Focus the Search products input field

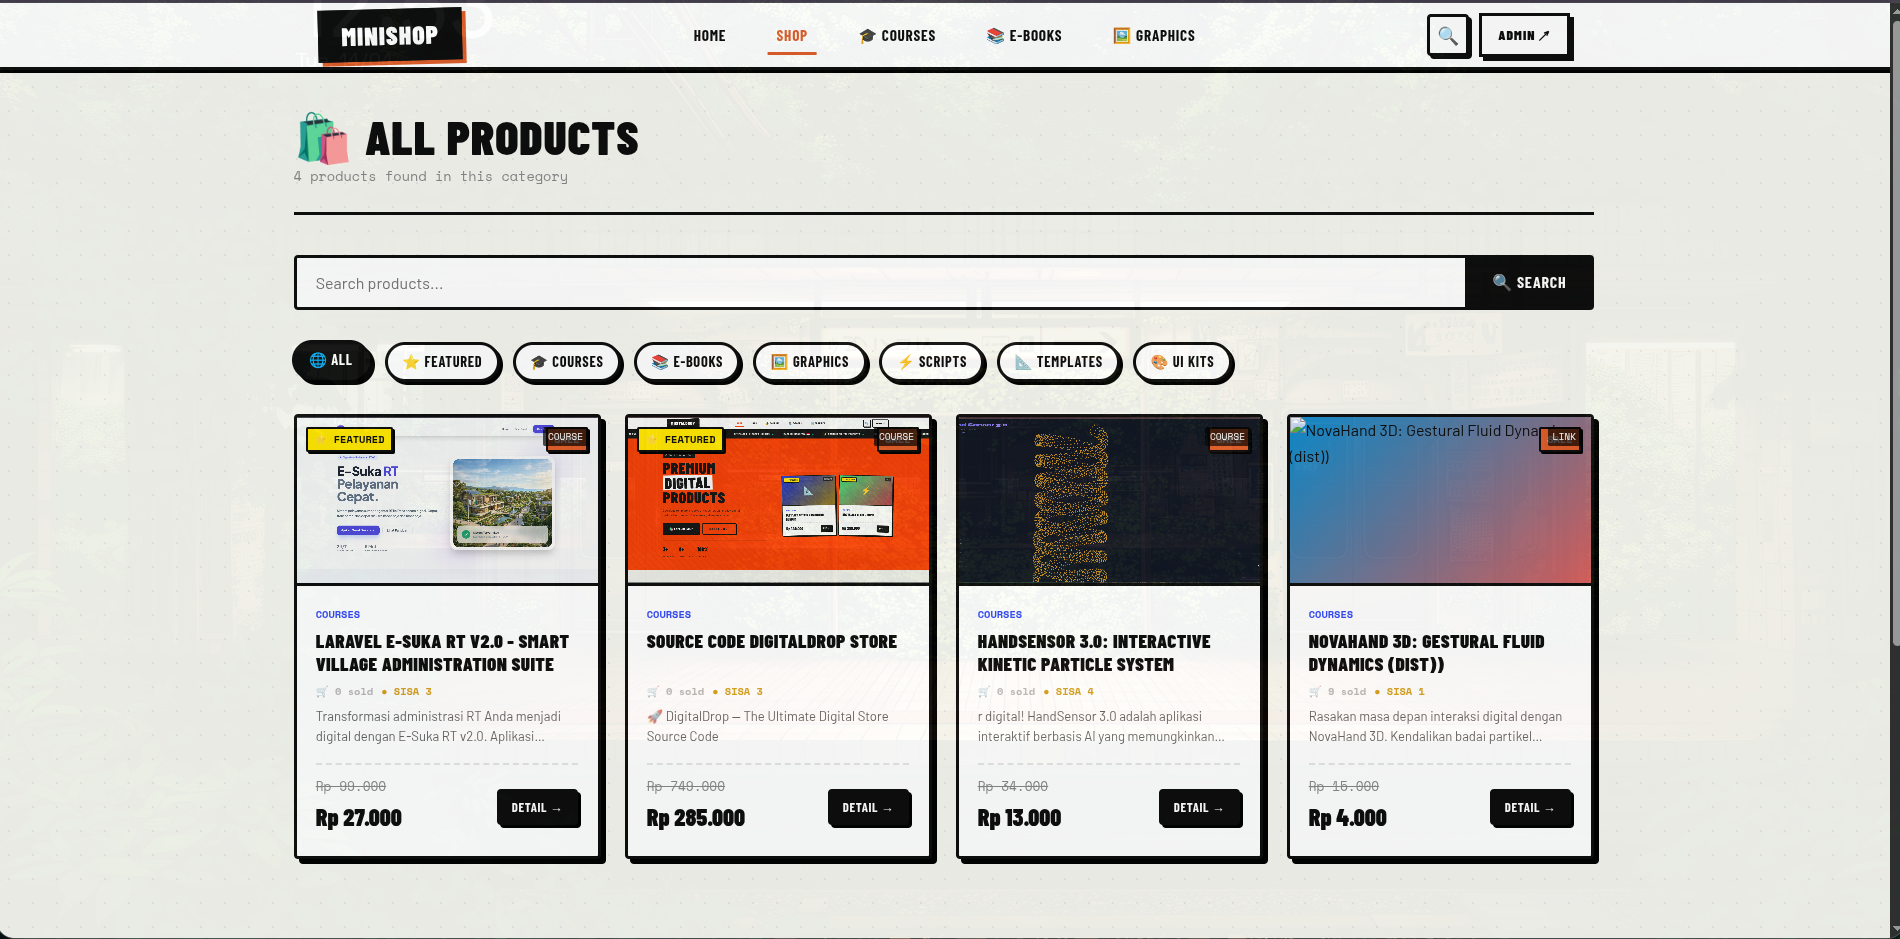click(880, 283)
